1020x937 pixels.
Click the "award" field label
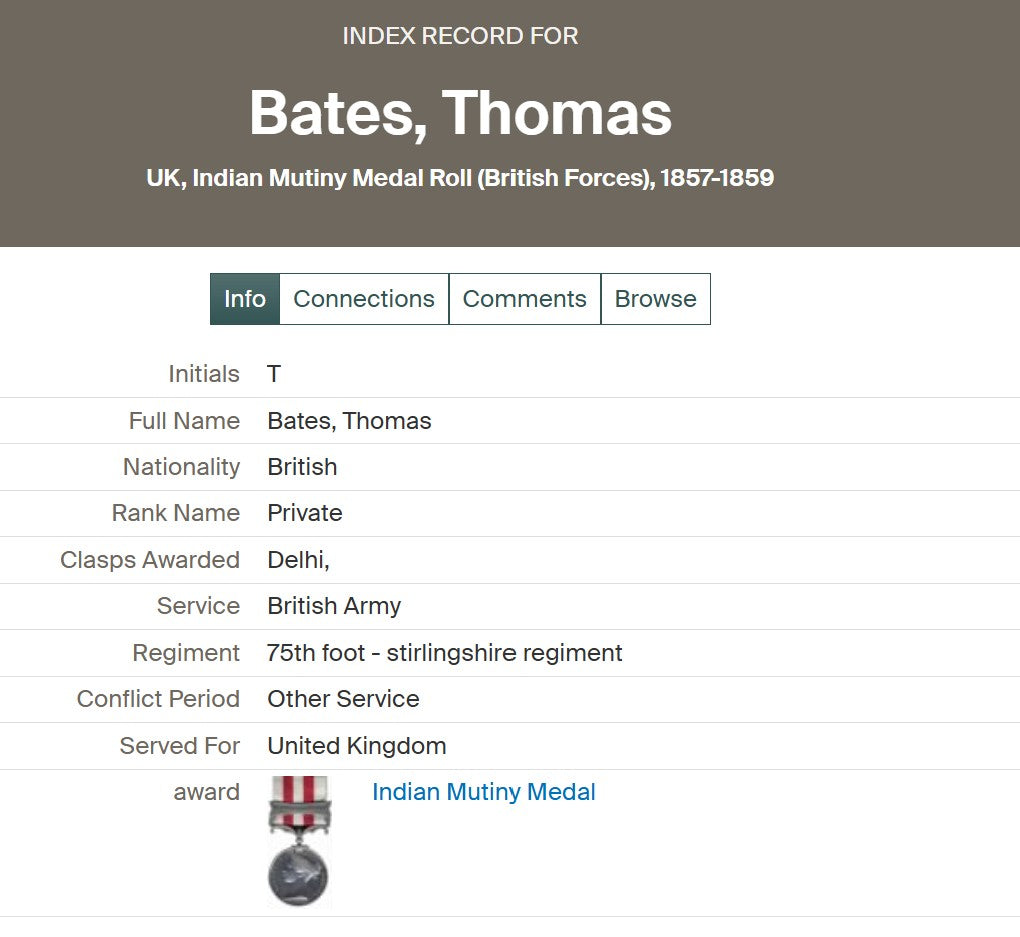(206, 792)
